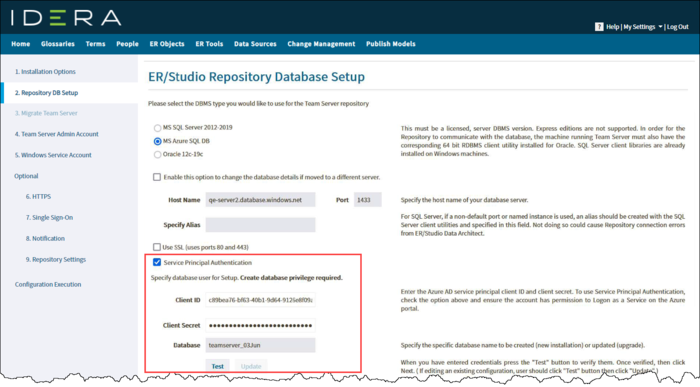This screenshot has height=387, width=700.
Task: Go to the Home menu
Action: coord(21,44)
